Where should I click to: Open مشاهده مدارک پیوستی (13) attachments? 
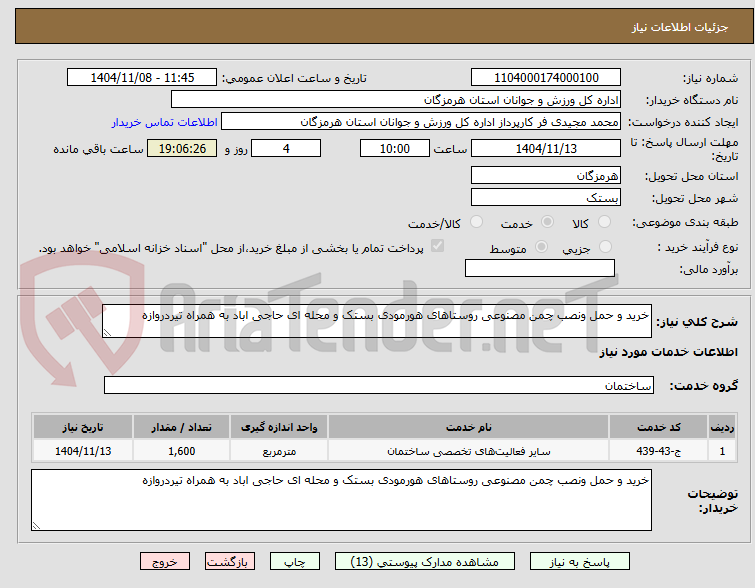424,562
